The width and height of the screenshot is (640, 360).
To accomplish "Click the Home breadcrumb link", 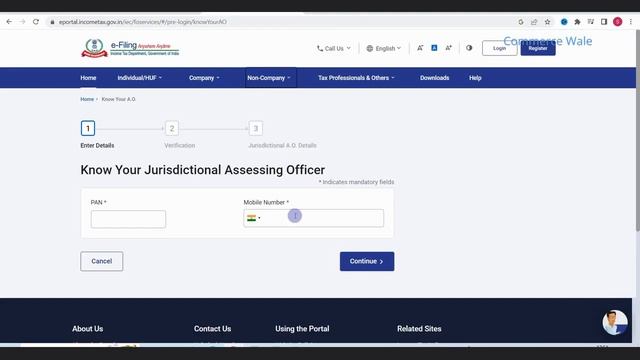I will (x=87, y=99).
